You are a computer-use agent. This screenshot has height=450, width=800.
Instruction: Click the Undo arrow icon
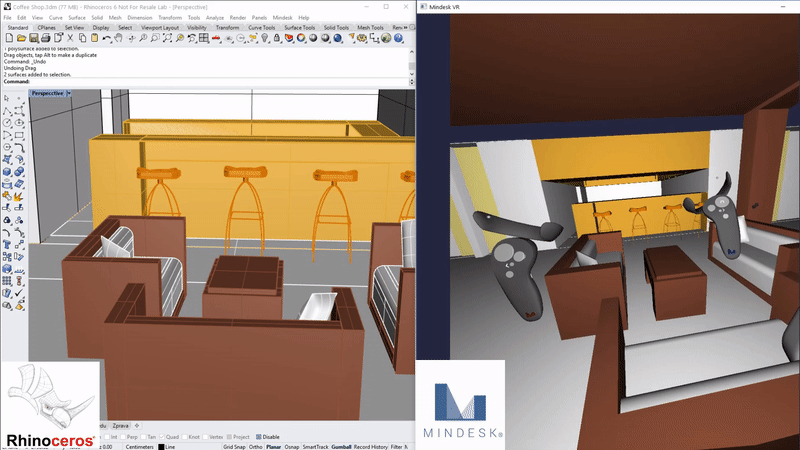tap(106, 38)
